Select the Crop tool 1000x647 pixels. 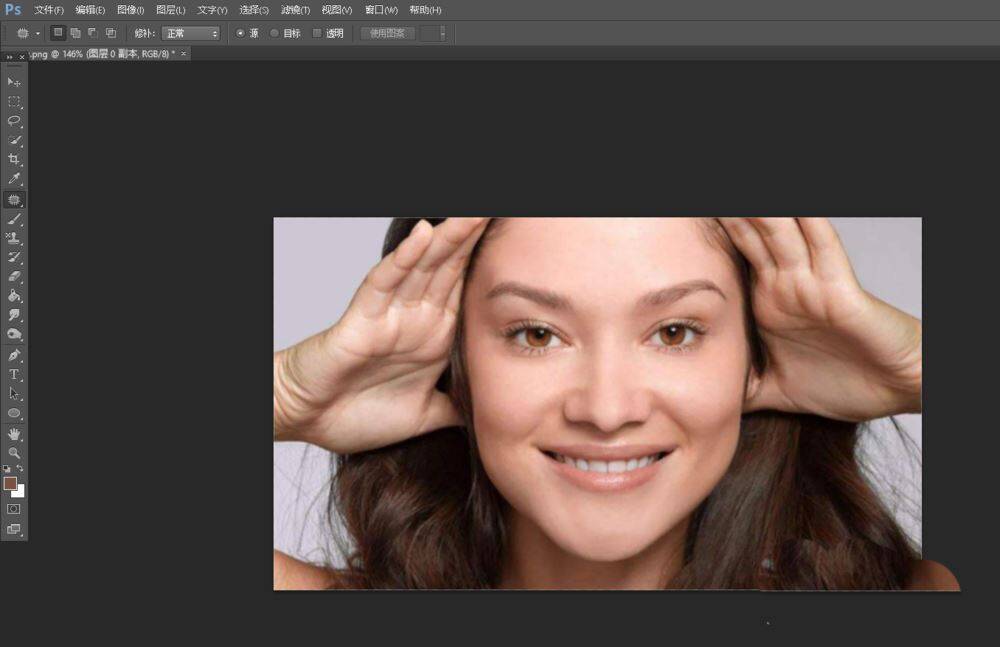point(14,159)
